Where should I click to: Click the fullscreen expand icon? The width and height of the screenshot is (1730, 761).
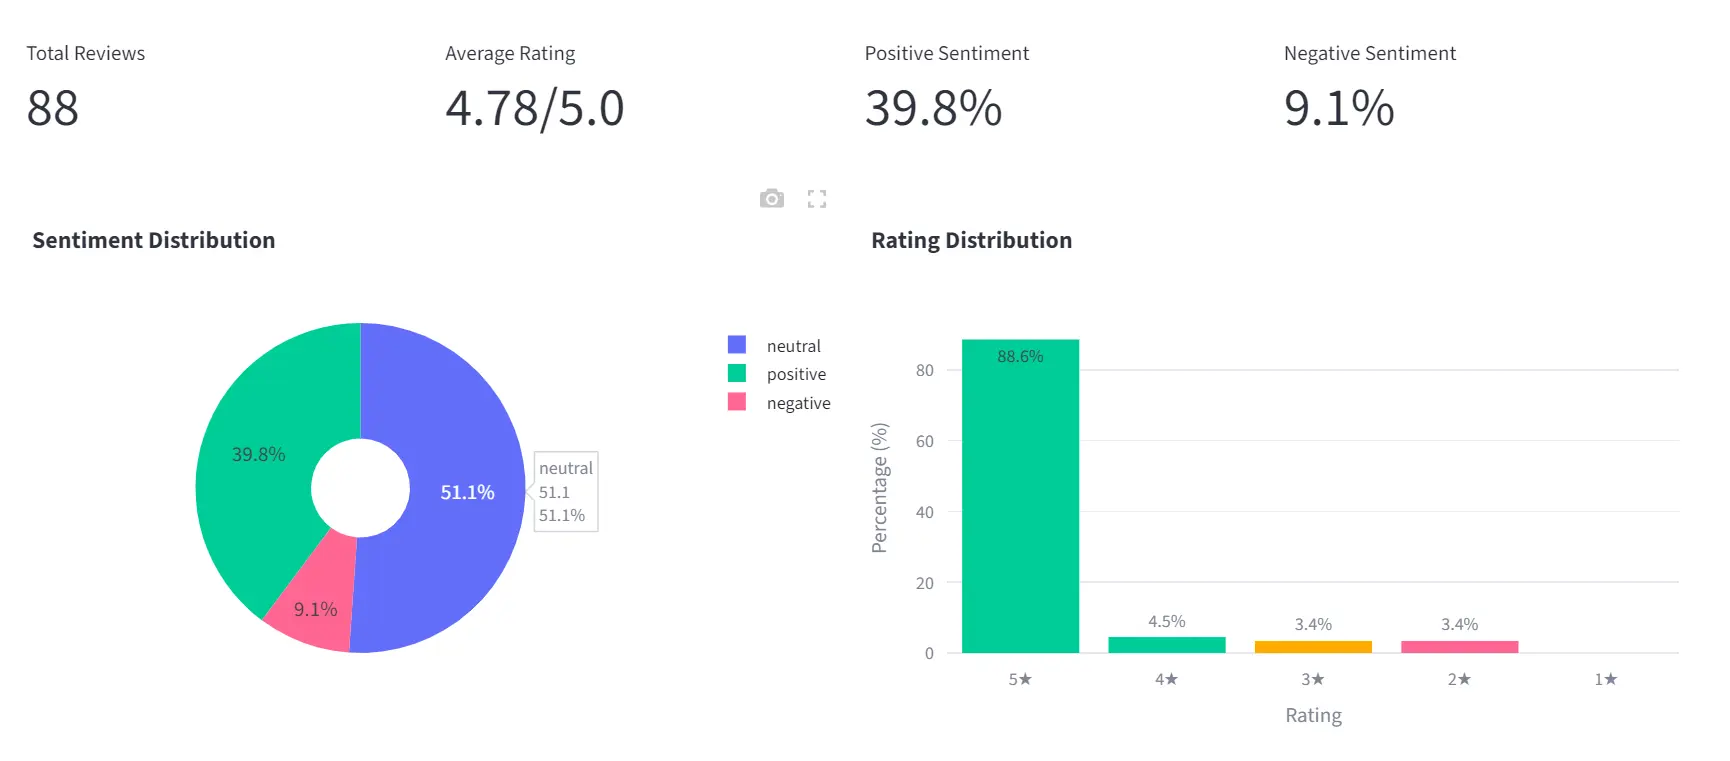816,198
